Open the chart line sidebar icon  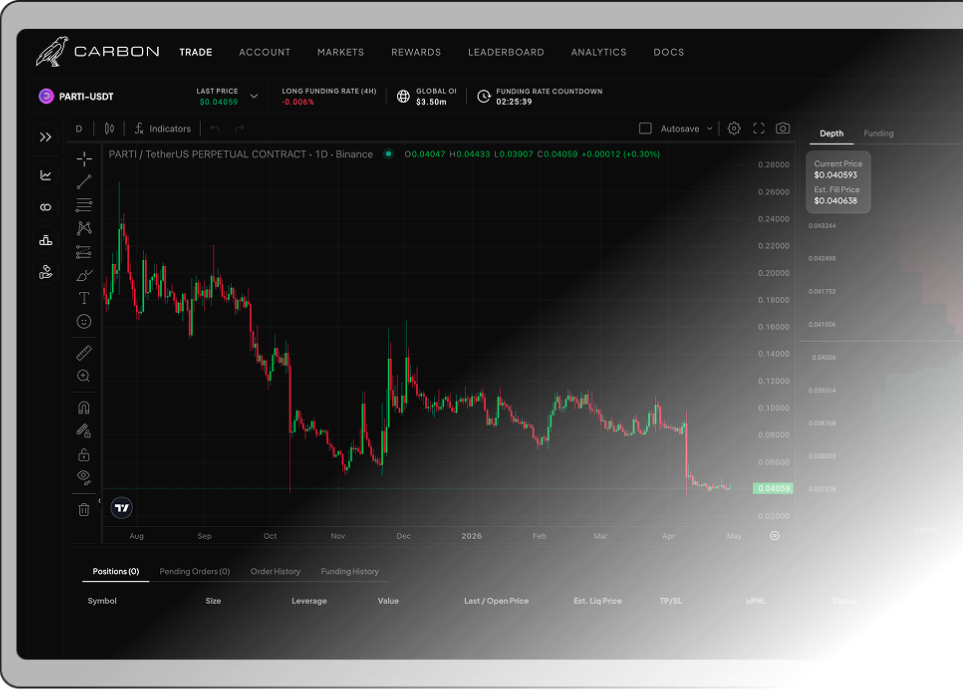pos(45,176)
